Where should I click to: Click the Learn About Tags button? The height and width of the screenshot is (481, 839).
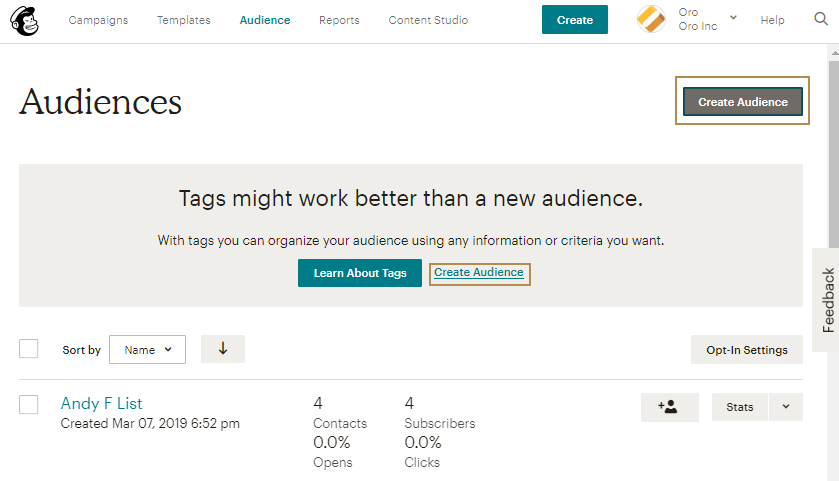(360, 273)
